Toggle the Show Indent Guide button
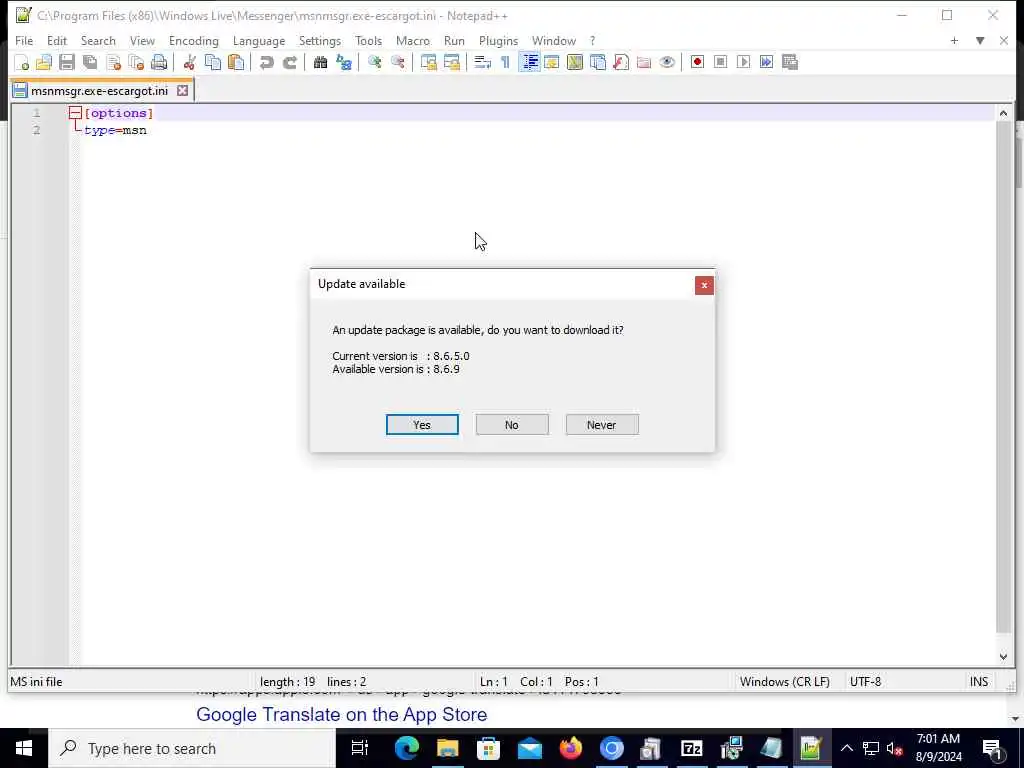The width and height of the screenshot is (1024, 768). [x=530, y=62]
